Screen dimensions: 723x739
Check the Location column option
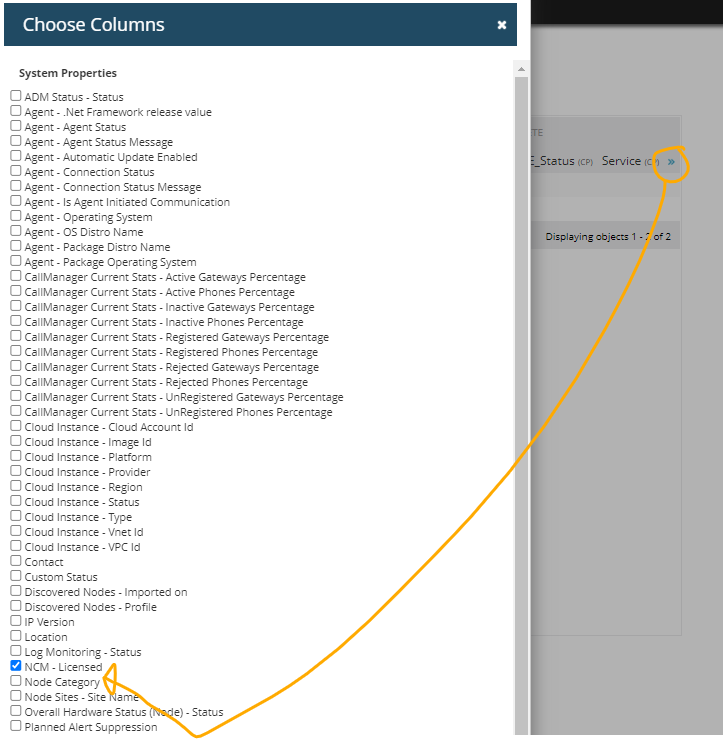click(16, 636)
